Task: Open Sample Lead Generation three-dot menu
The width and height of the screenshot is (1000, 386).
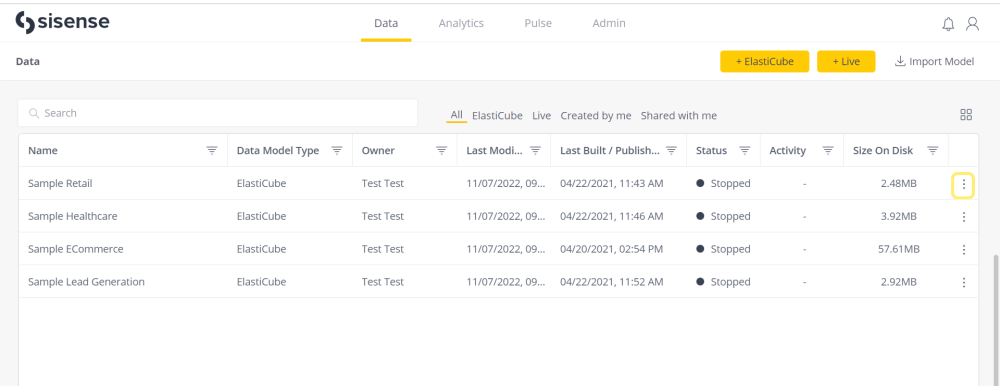Action: (x=964, y=282)
